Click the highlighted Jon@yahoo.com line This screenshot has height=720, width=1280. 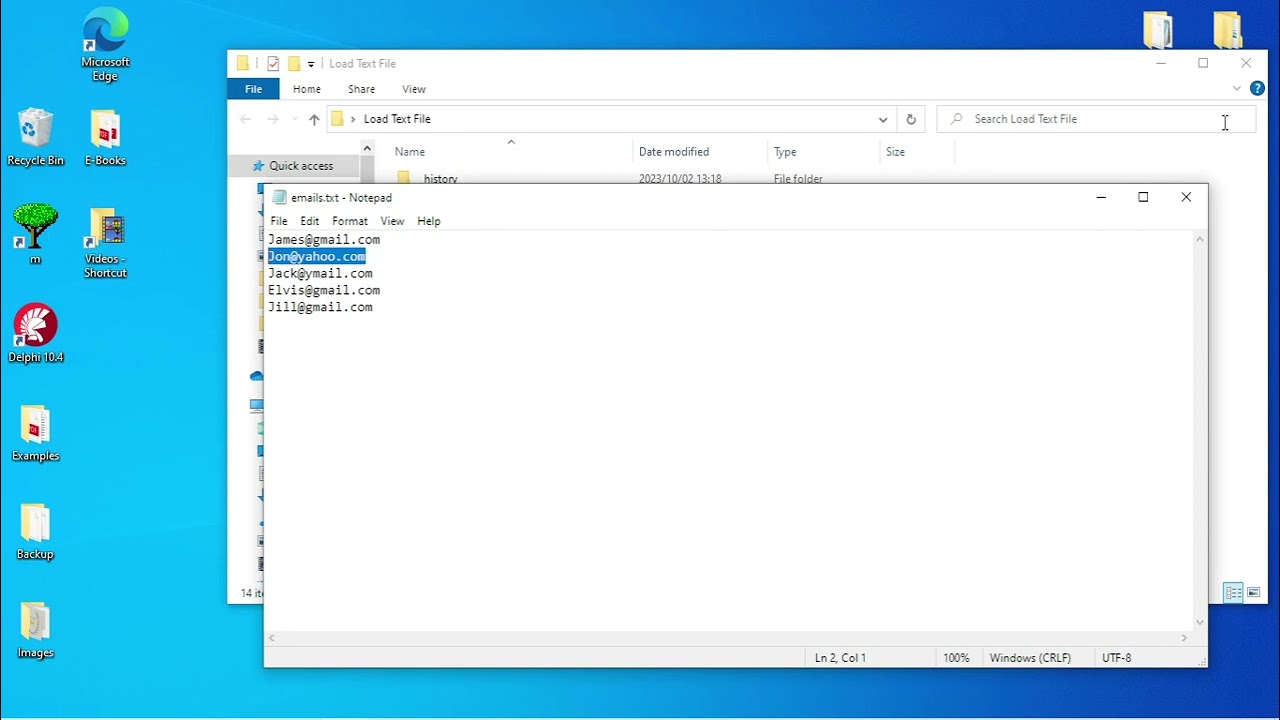click(x=317, y=257)
